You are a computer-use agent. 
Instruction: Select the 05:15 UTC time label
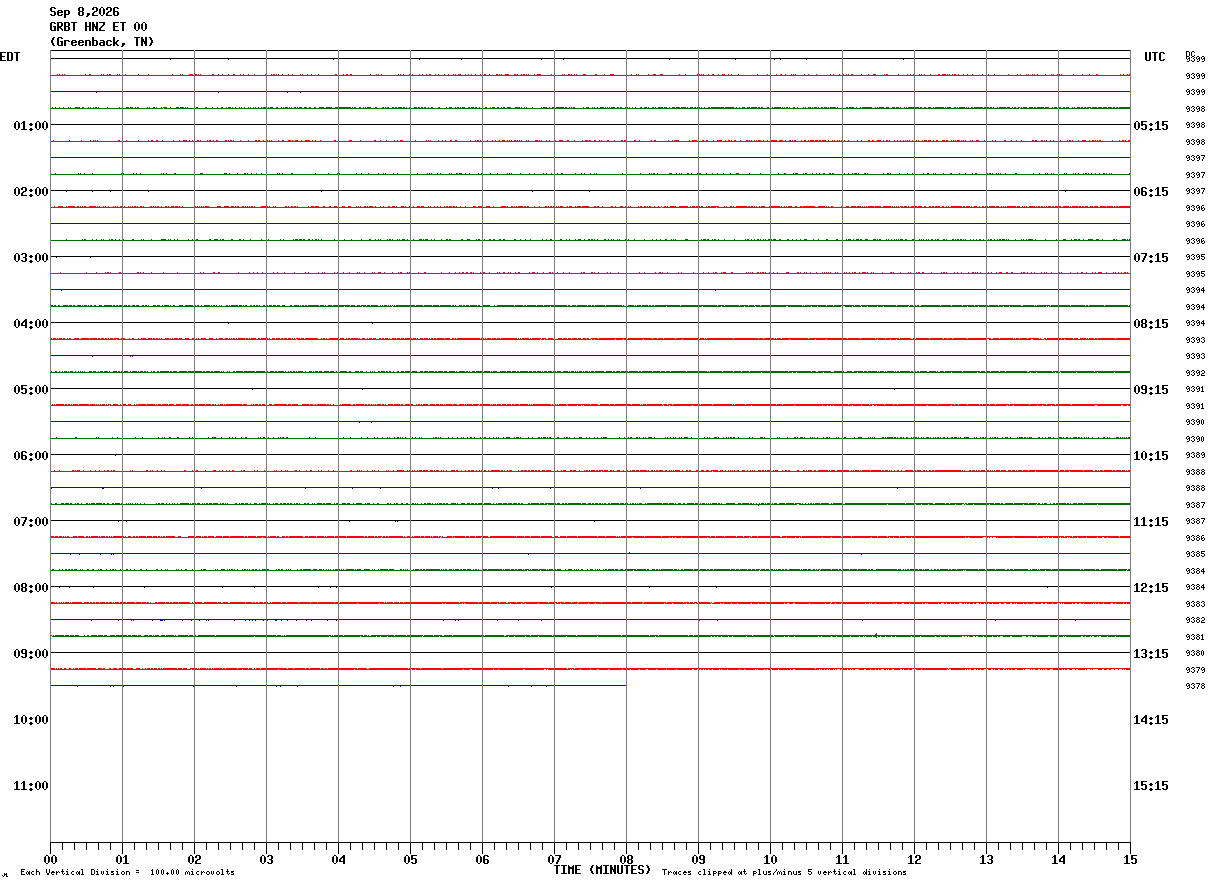(1150, 126)
